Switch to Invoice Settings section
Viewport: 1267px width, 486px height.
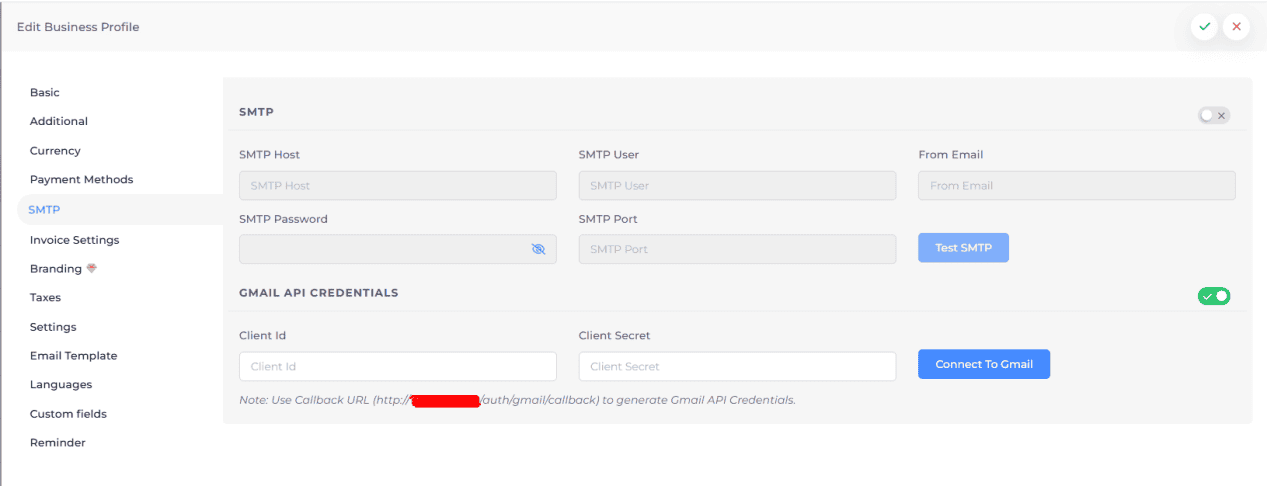[x=74, y=240]
